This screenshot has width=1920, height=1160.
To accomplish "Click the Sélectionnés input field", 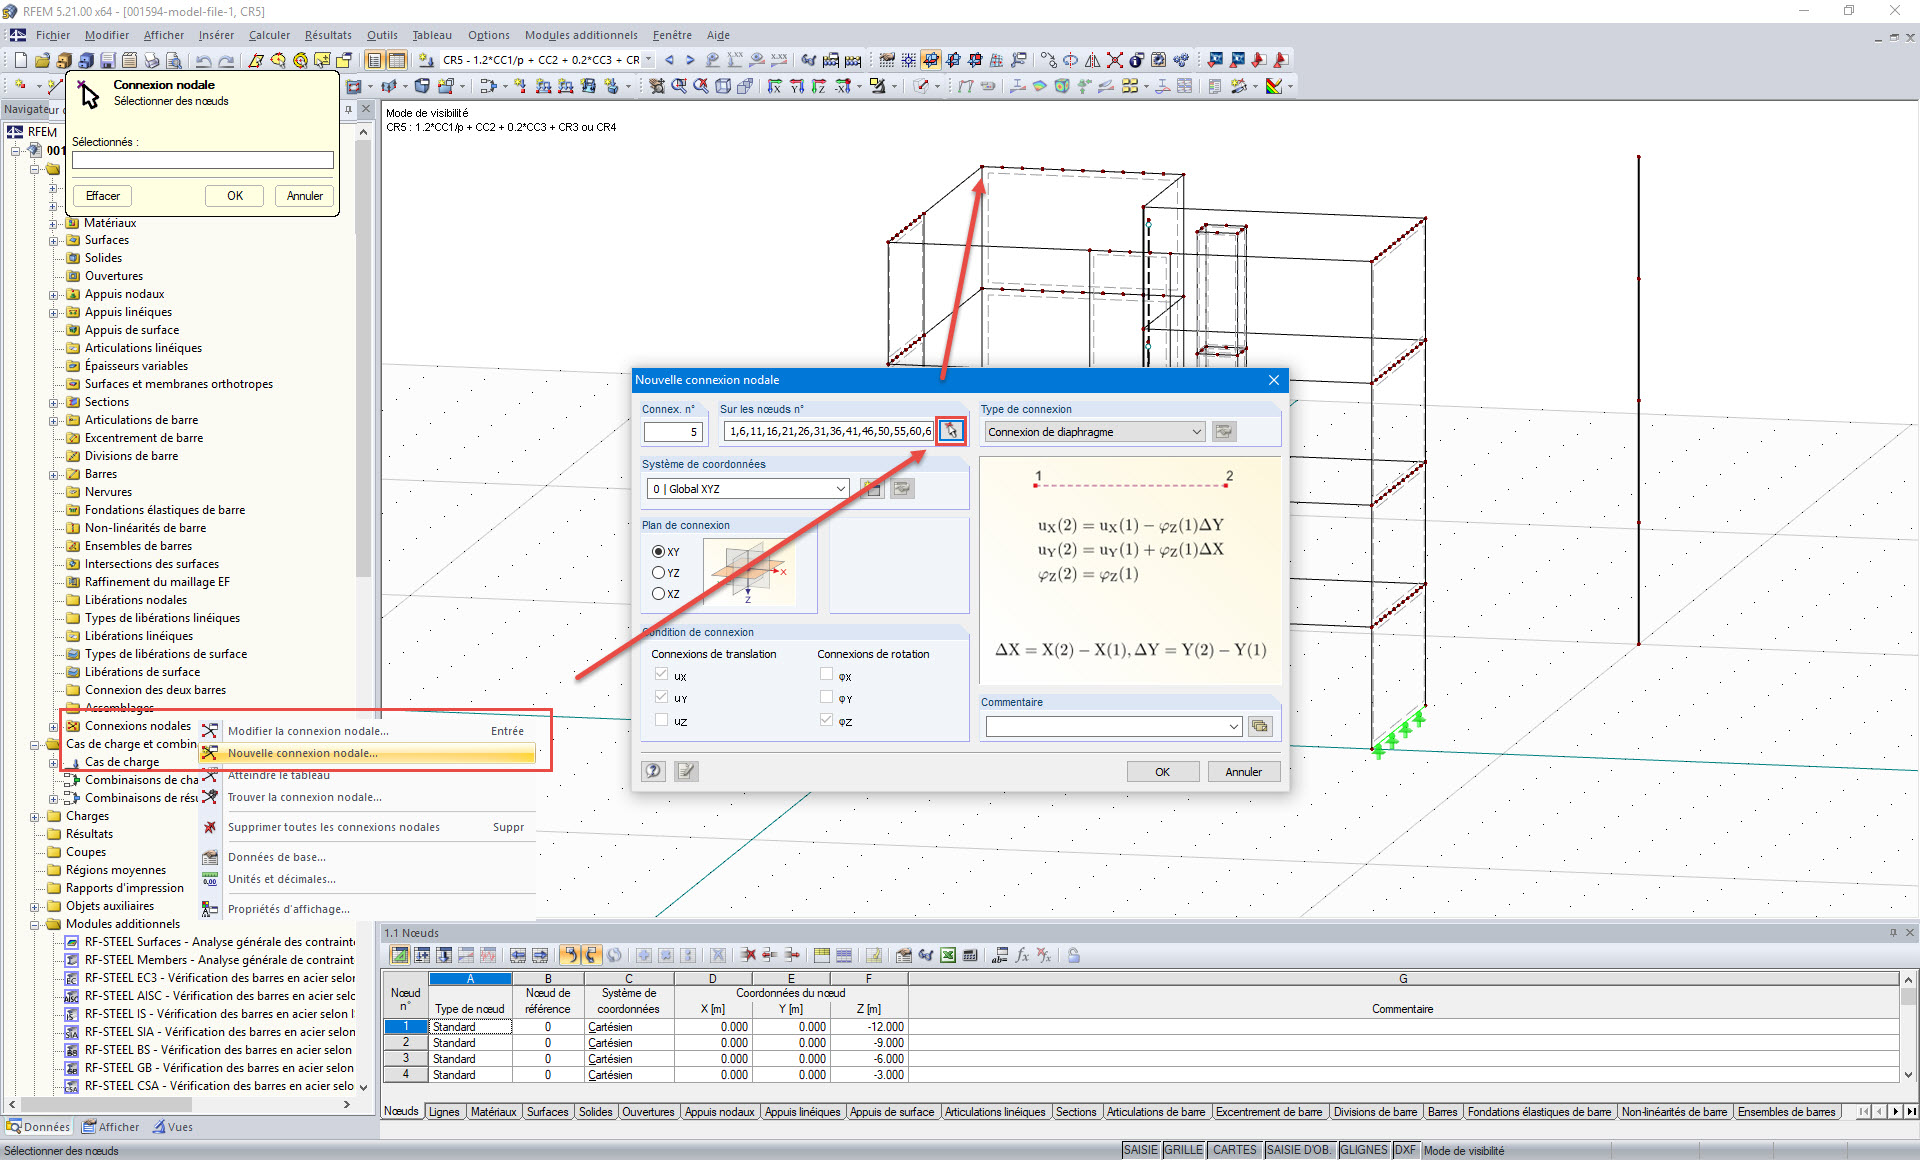I will pyautogui.click(x=202, y=160).
